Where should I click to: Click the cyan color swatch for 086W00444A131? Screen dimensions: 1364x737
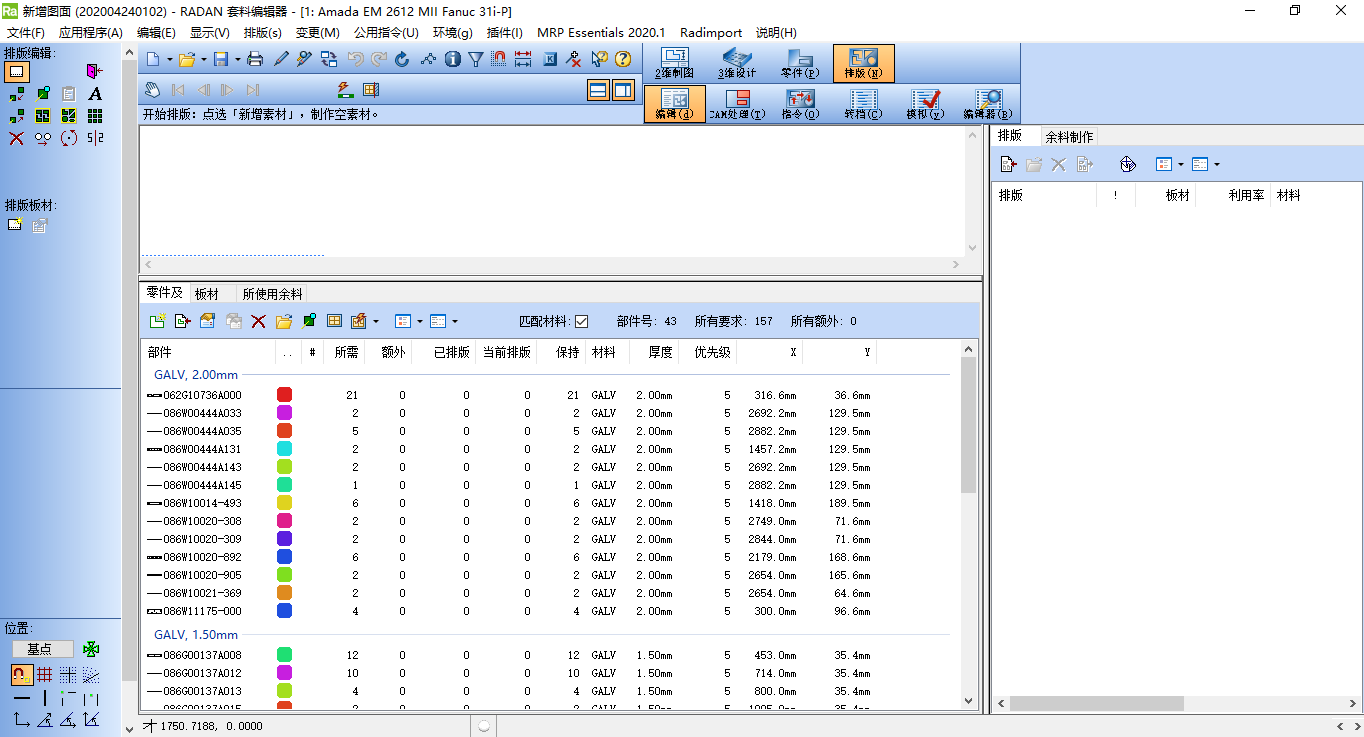click(x=284, y=449)
